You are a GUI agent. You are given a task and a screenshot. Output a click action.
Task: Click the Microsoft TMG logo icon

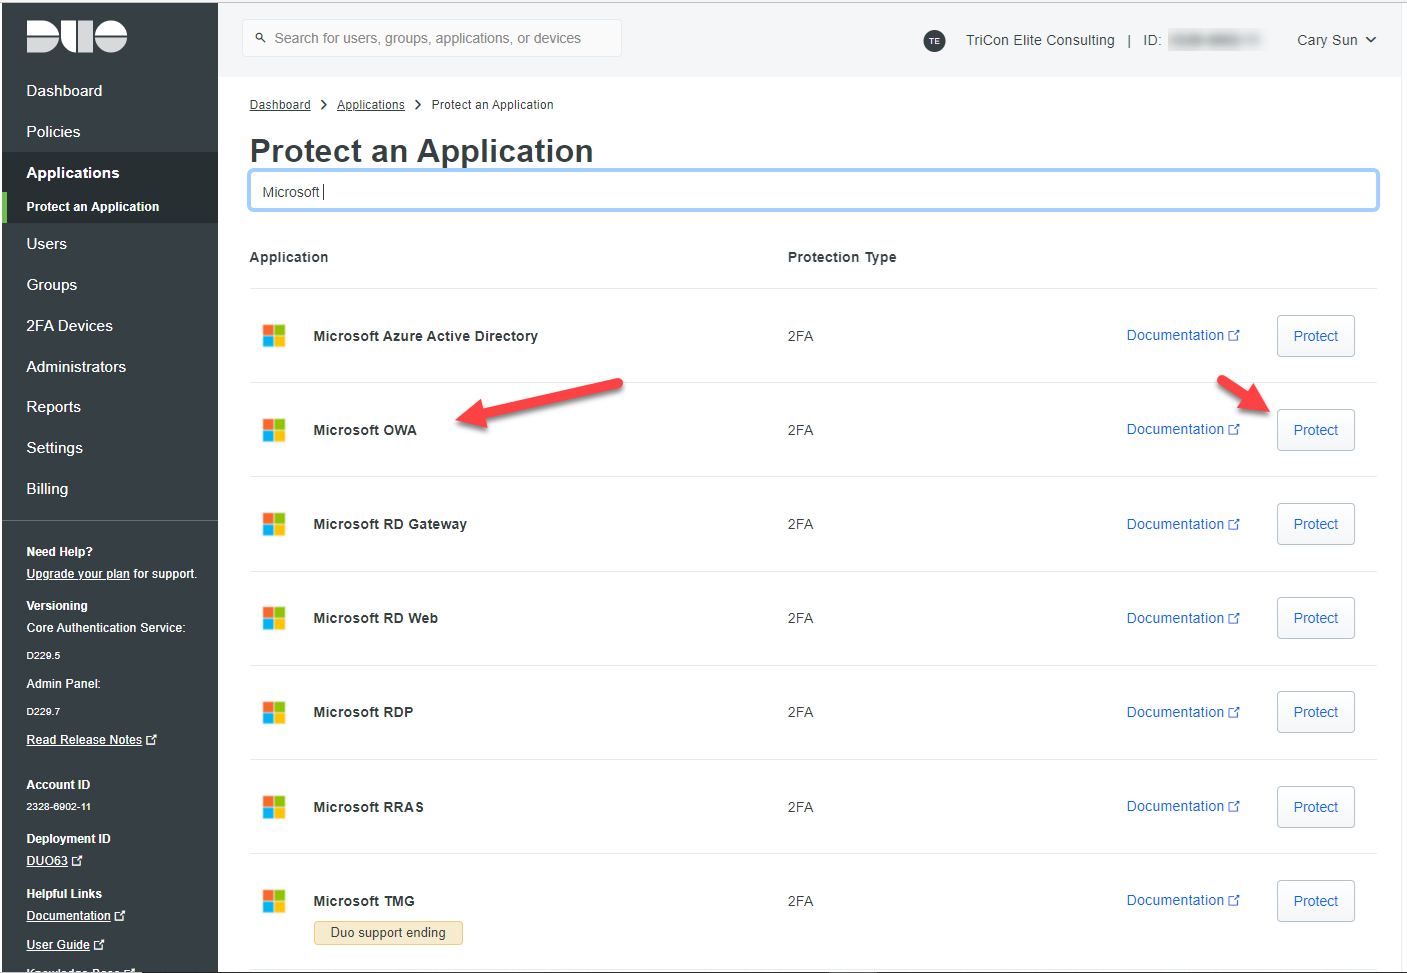[274, 901]
